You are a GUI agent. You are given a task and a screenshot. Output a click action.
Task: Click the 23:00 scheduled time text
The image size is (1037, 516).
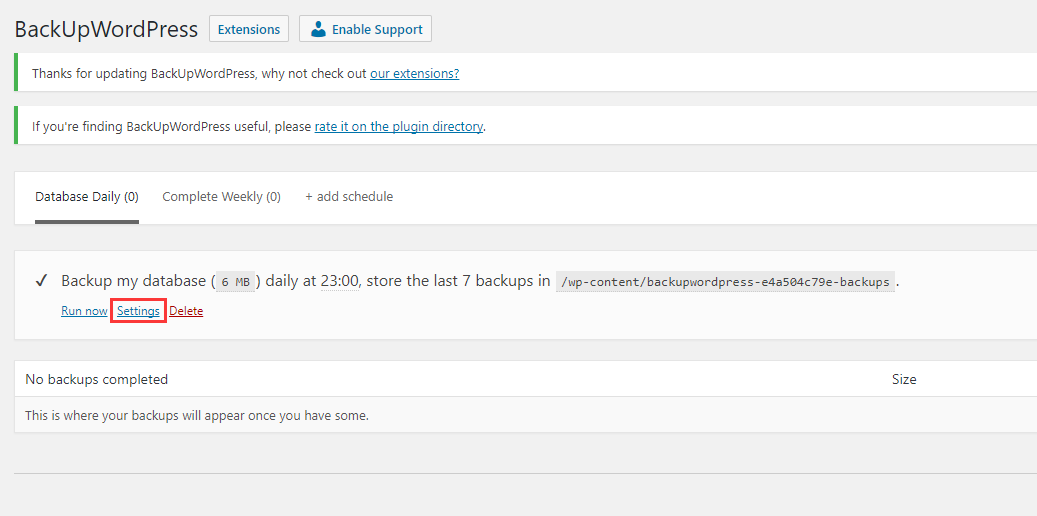(x=339, y=281)
